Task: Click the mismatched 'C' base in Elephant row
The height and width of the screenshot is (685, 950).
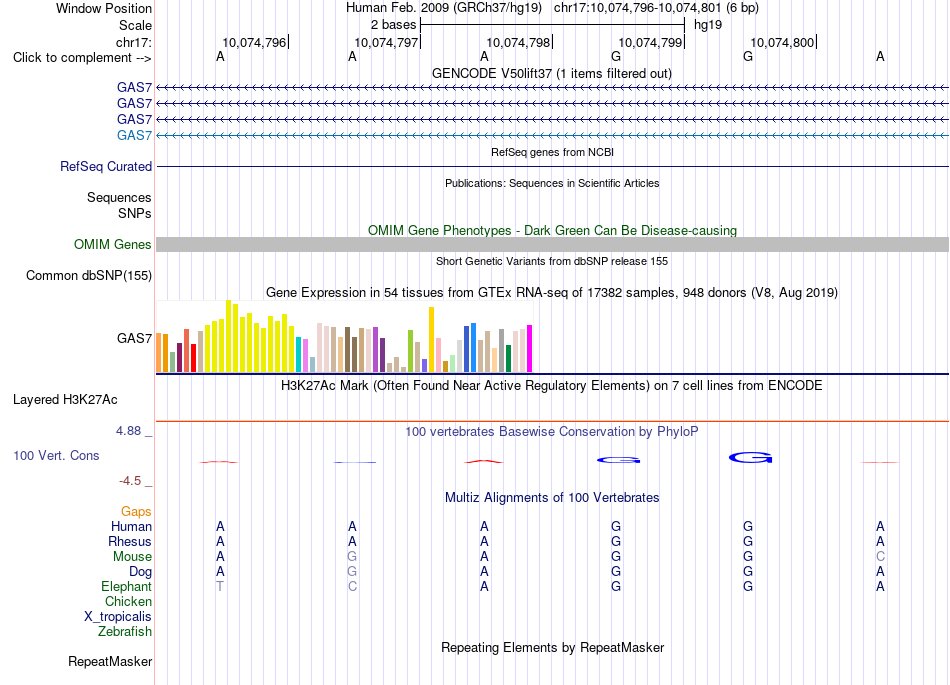Action: [x=352, y=586]
